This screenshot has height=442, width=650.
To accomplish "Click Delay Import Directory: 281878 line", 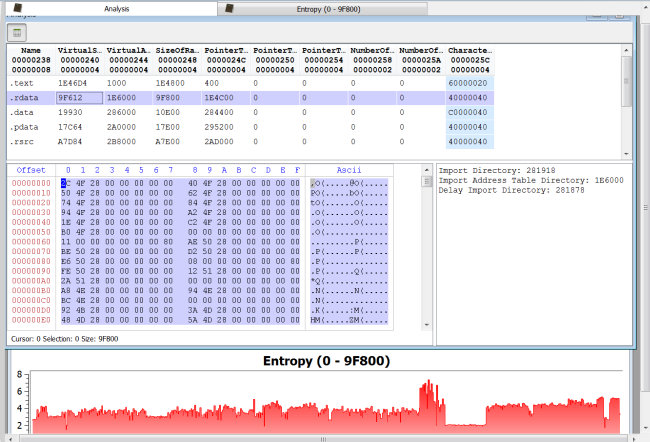I will pos(512,190).
